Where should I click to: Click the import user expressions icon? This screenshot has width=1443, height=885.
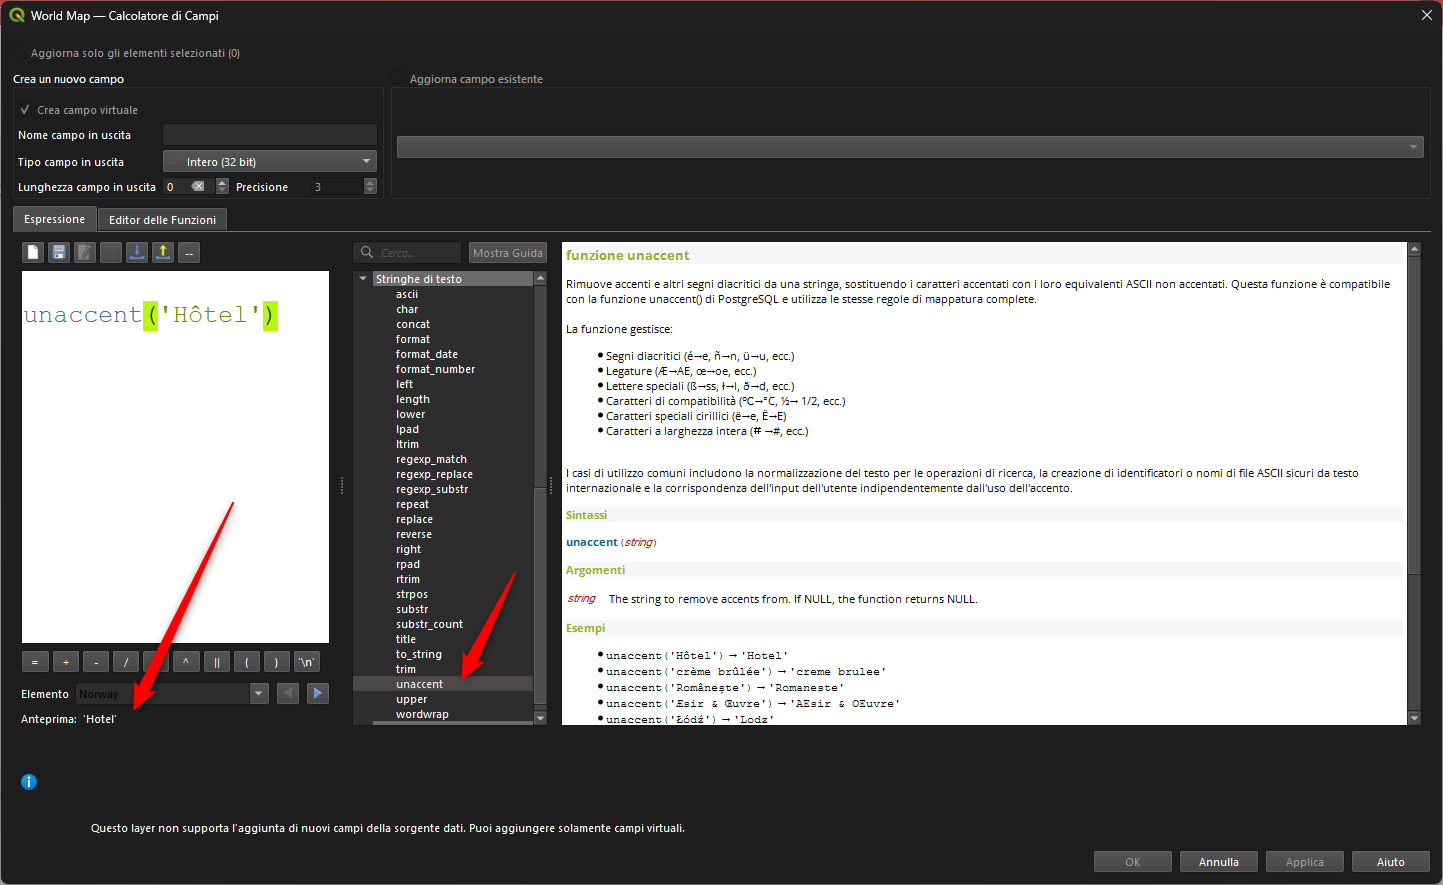(137, 253)
